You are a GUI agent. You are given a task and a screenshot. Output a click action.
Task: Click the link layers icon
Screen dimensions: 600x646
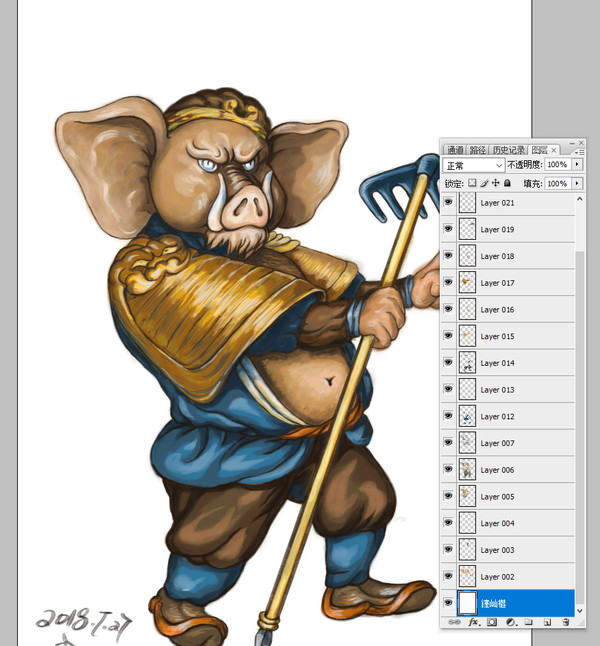point(454,622)
